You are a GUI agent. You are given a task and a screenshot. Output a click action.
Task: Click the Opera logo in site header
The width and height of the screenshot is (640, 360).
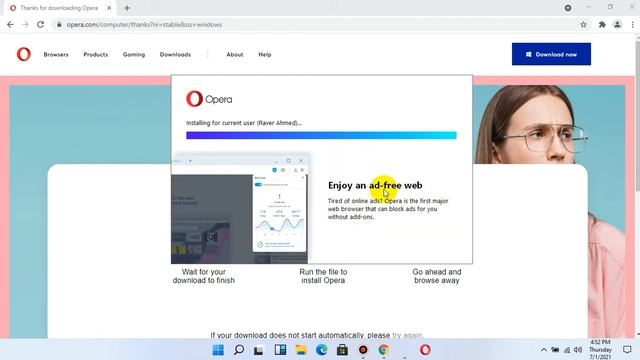24,54
